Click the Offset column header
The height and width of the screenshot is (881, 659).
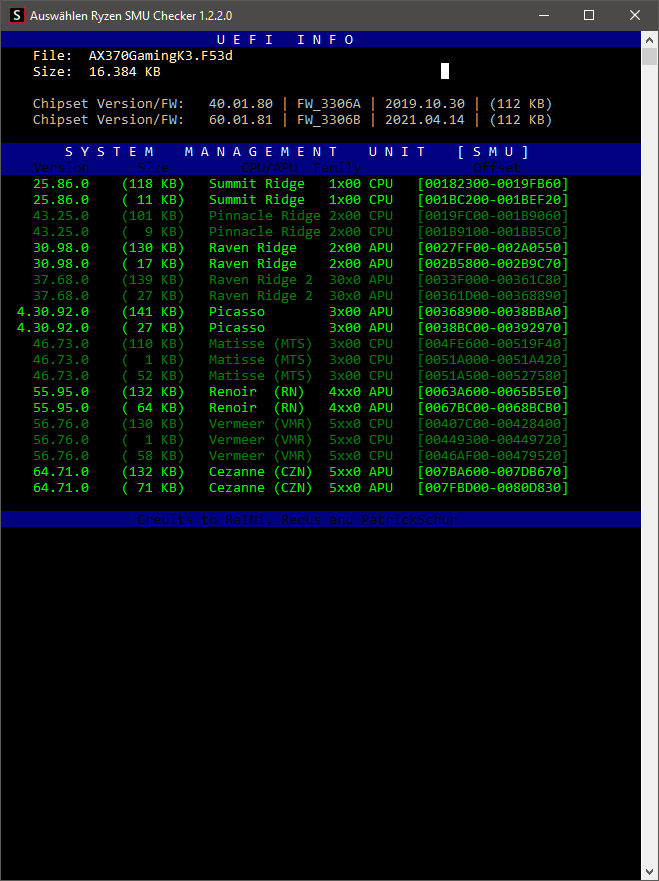point(497,167)
